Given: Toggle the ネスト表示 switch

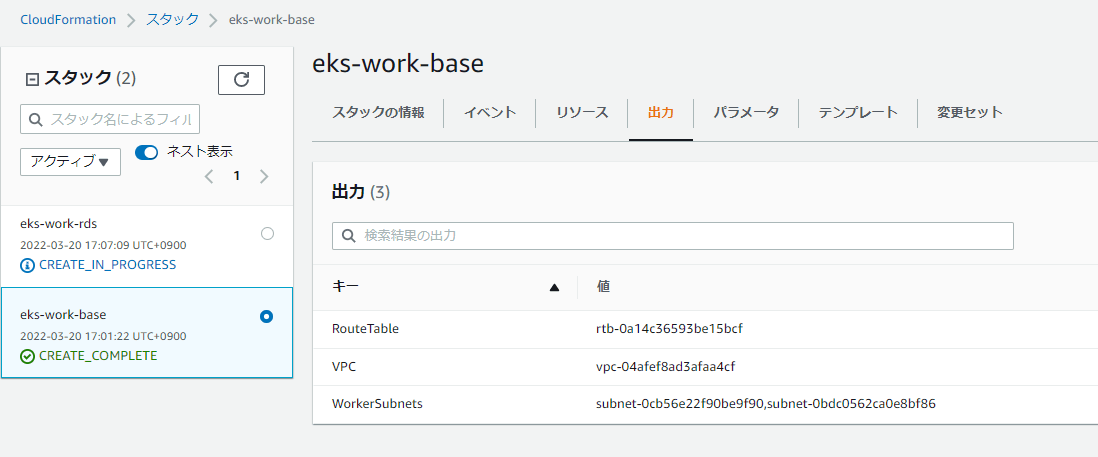Looking at the screenshot, I should click(147, 152).
